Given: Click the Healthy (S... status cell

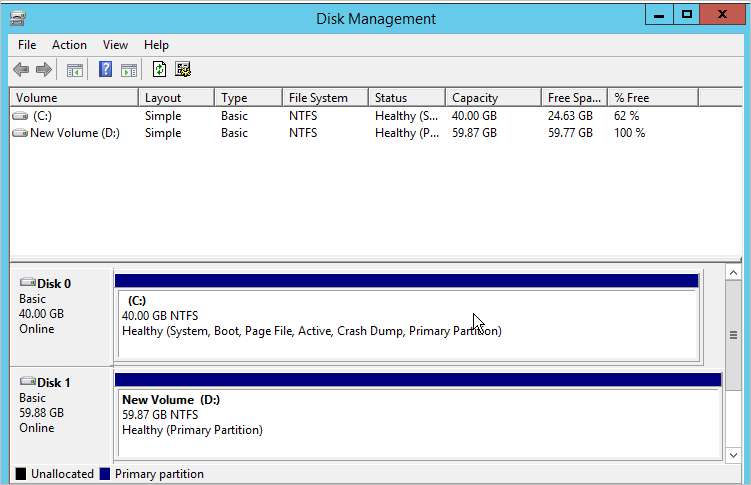Looking at the screenshot, I should [x=406, y=116].
